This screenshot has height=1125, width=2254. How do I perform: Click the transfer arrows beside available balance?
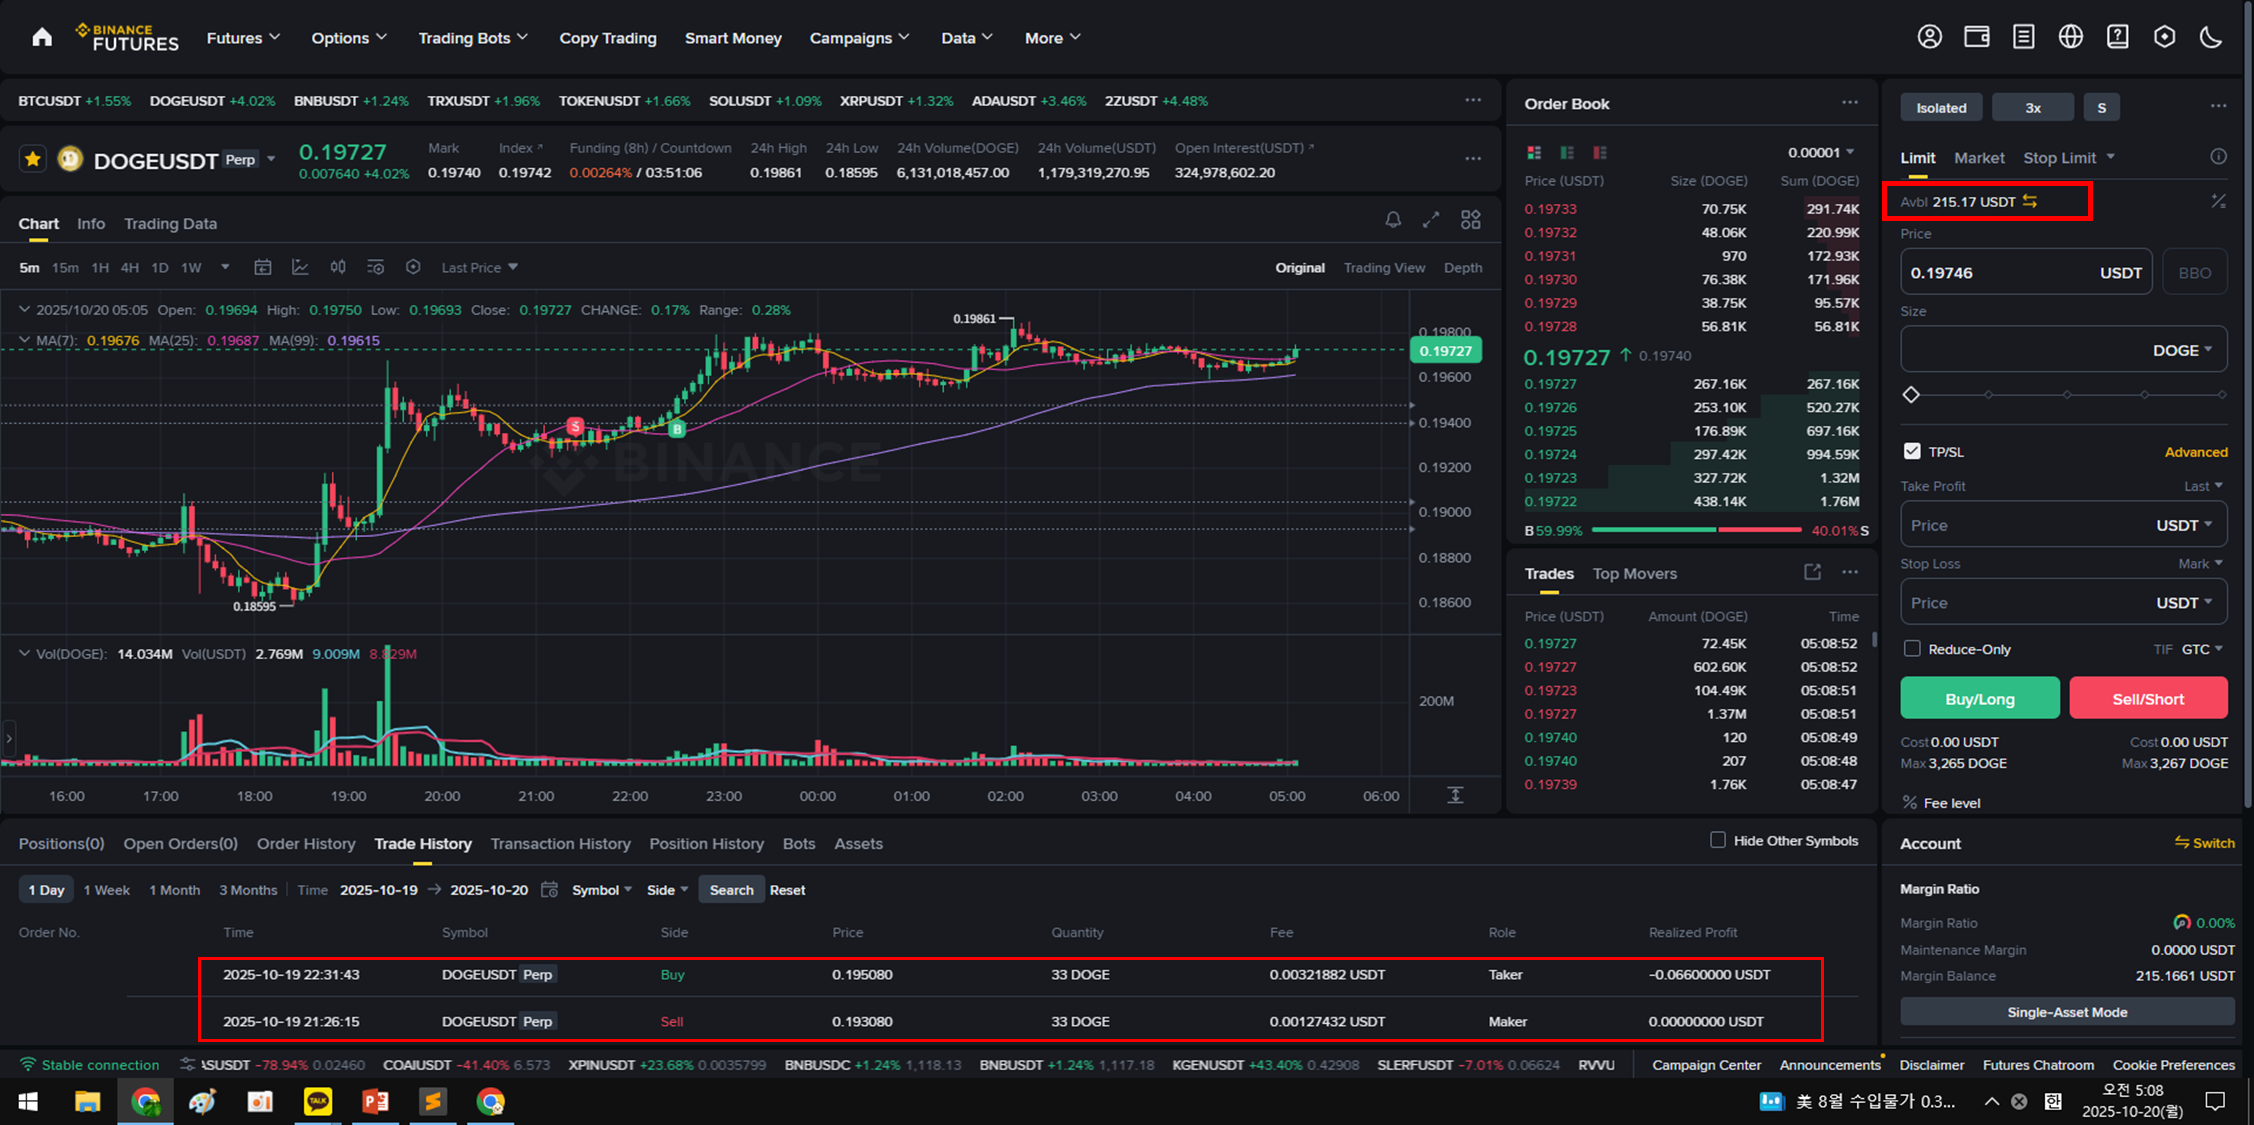(x=2030, y=201)
